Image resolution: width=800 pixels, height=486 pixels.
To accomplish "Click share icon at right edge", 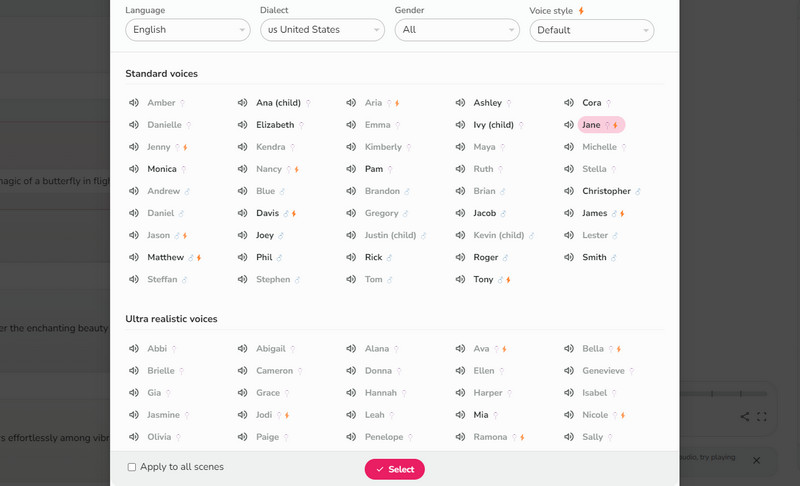I will tap(745, 417).
